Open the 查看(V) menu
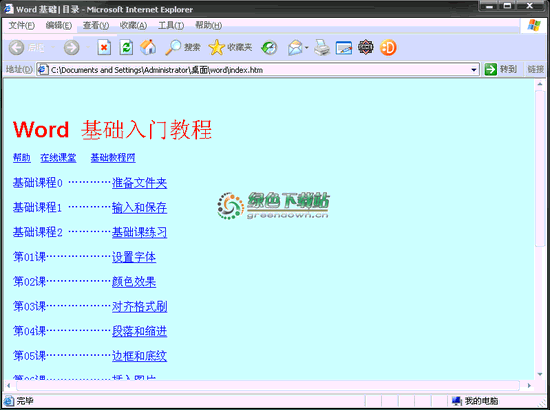This screenshot has height=410, width=550. point(96,25)
